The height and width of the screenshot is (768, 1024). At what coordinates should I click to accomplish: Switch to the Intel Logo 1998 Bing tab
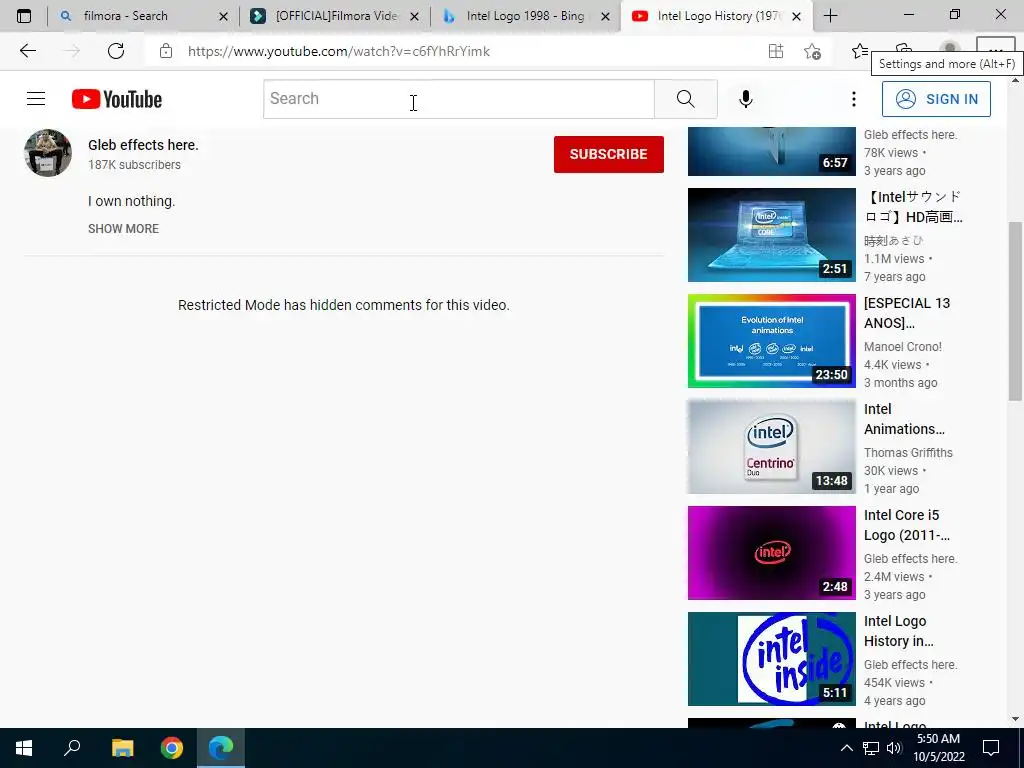point(526,16)
